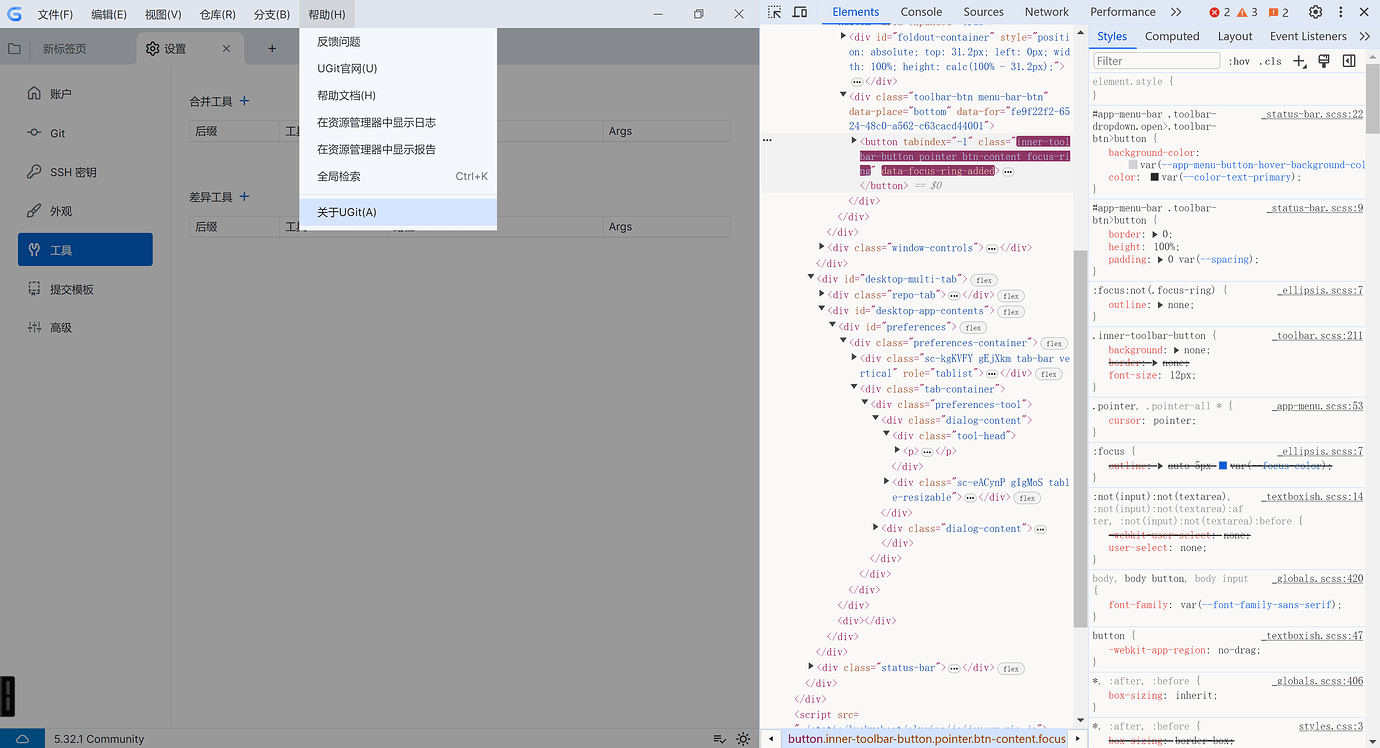The width and height of the screenshot is (1380, 748).
Task: Toggle the .cls element classes panel
Action: (1271, 61)
